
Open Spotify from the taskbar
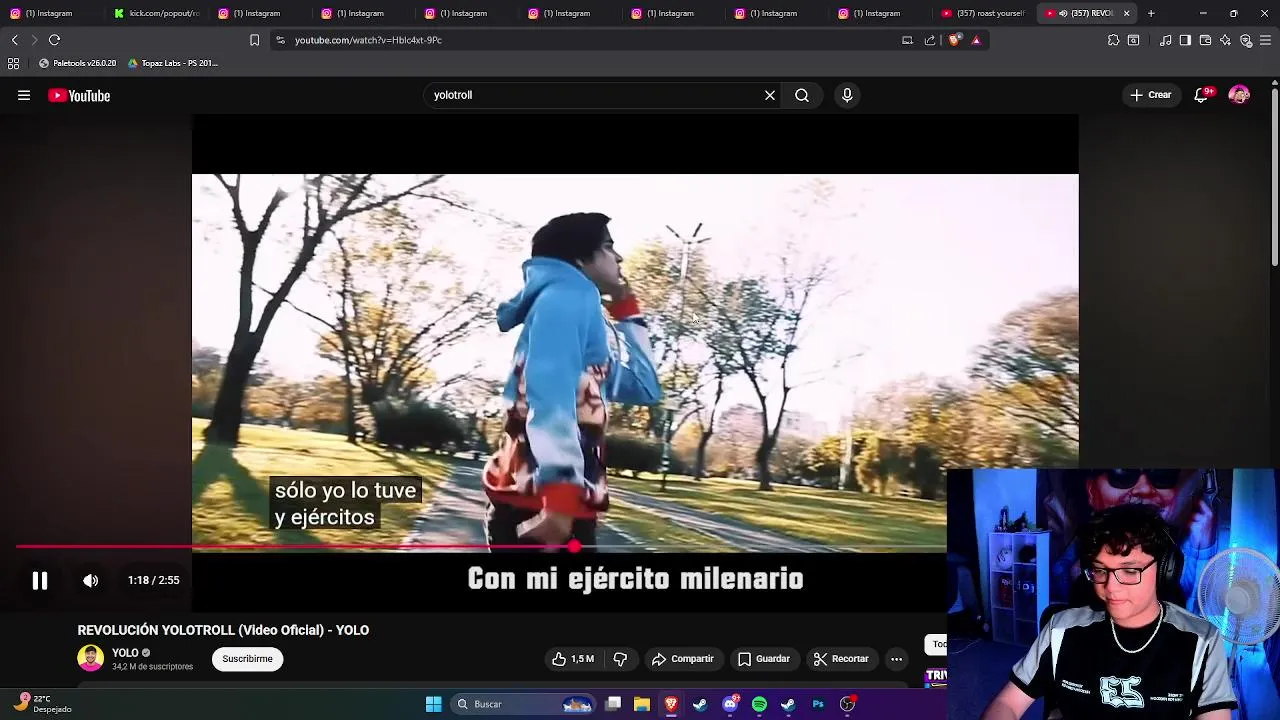point(759,704)
